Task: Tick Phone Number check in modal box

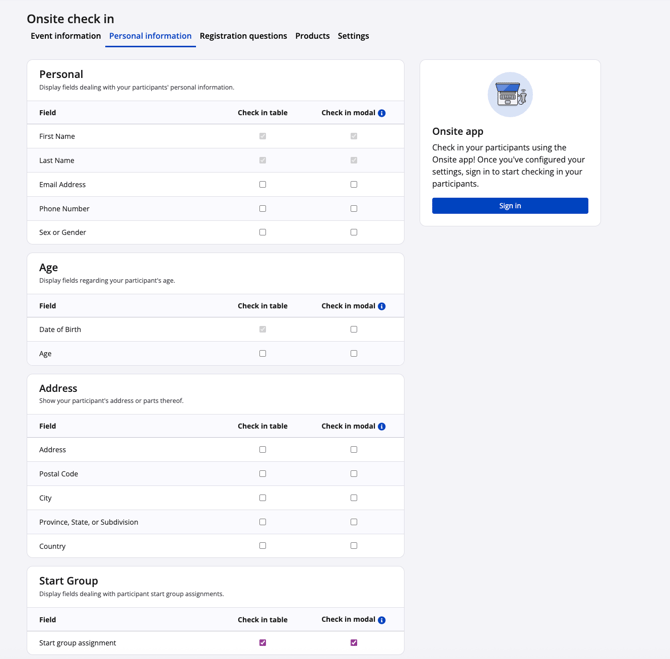Action: click(x=354, y=209)
